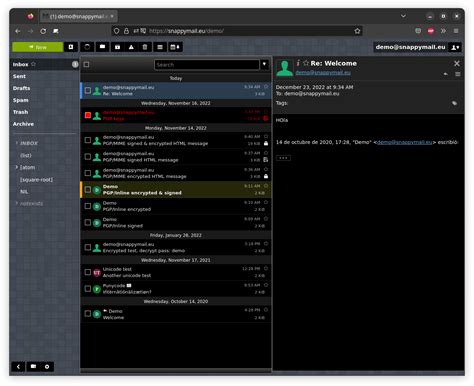
Task: Reply using the arrow icon in message header
Action: point(446,74)
